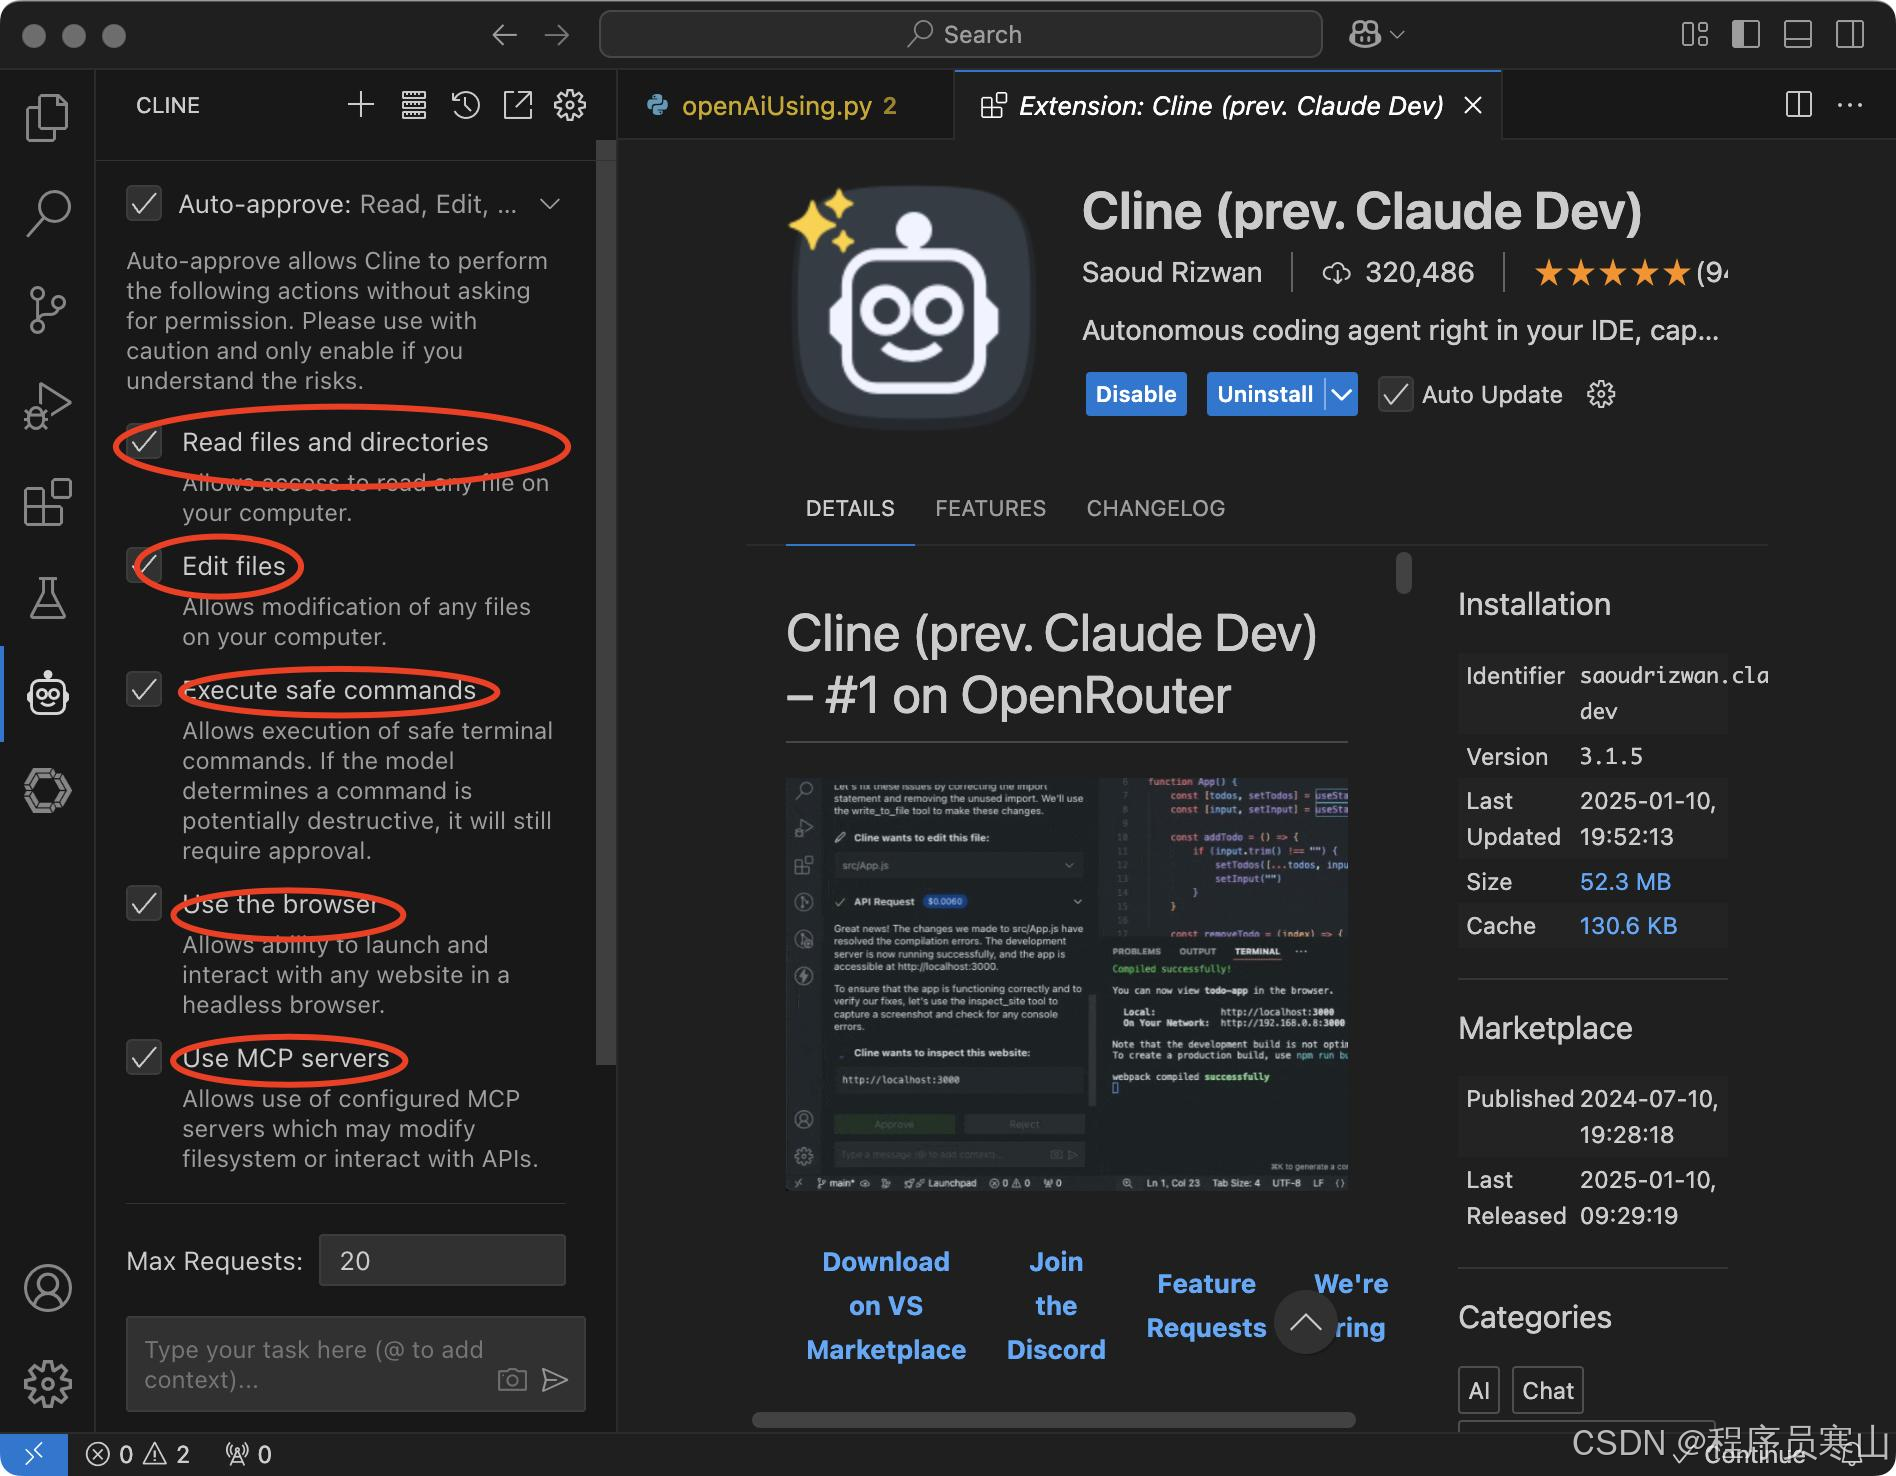Open the hexagon-shaped extension view below Cline
Screen dimensions: 1896x1476
click(47, 790)
